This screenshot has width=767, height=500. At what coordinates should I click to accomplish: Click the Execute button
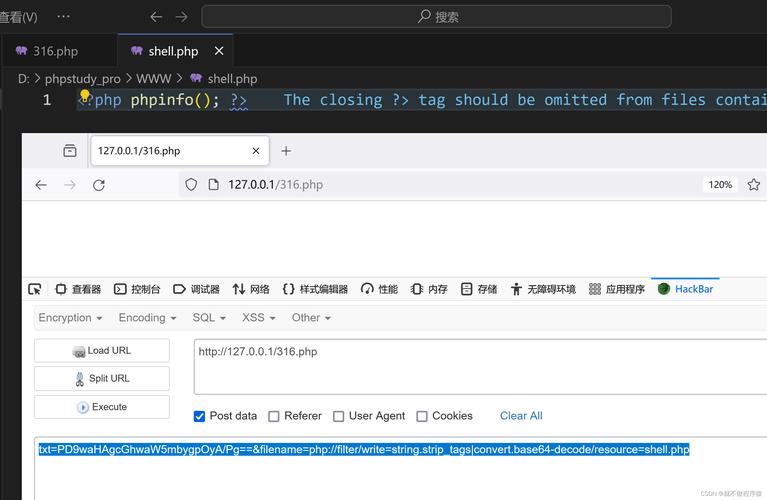[102, 407]
